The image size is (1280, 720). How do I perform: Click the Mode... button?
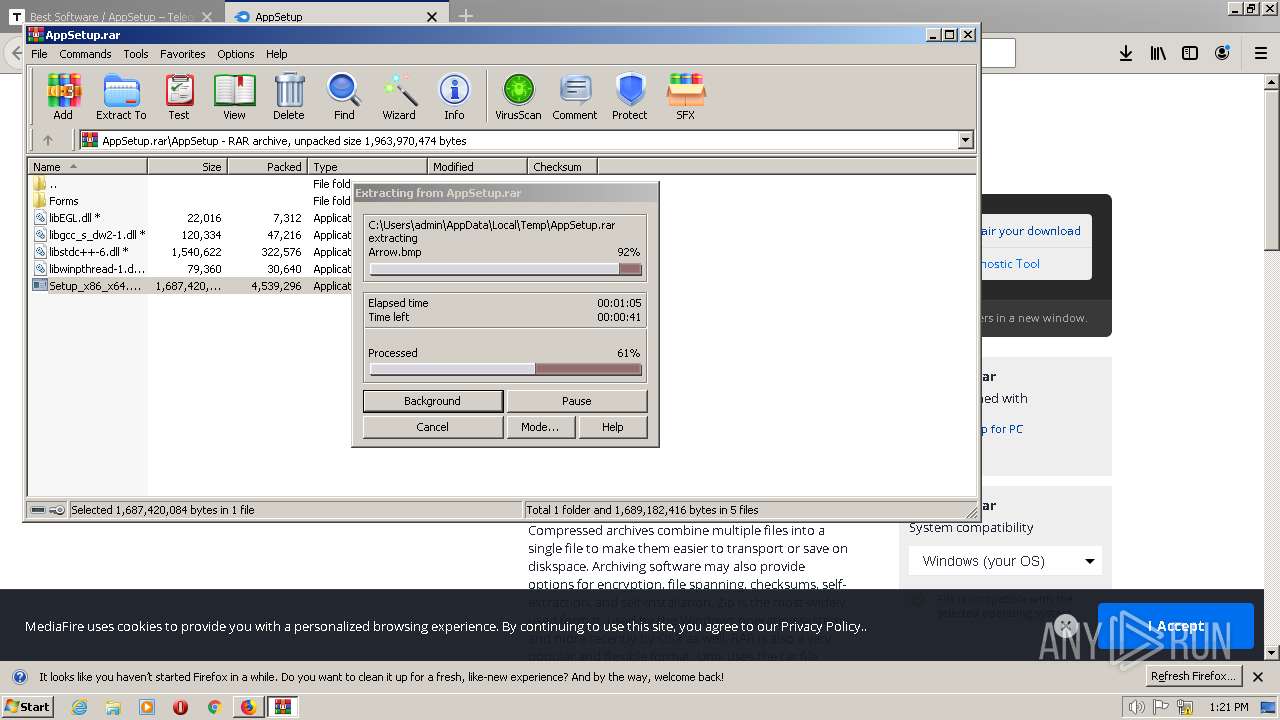[540, 427]
